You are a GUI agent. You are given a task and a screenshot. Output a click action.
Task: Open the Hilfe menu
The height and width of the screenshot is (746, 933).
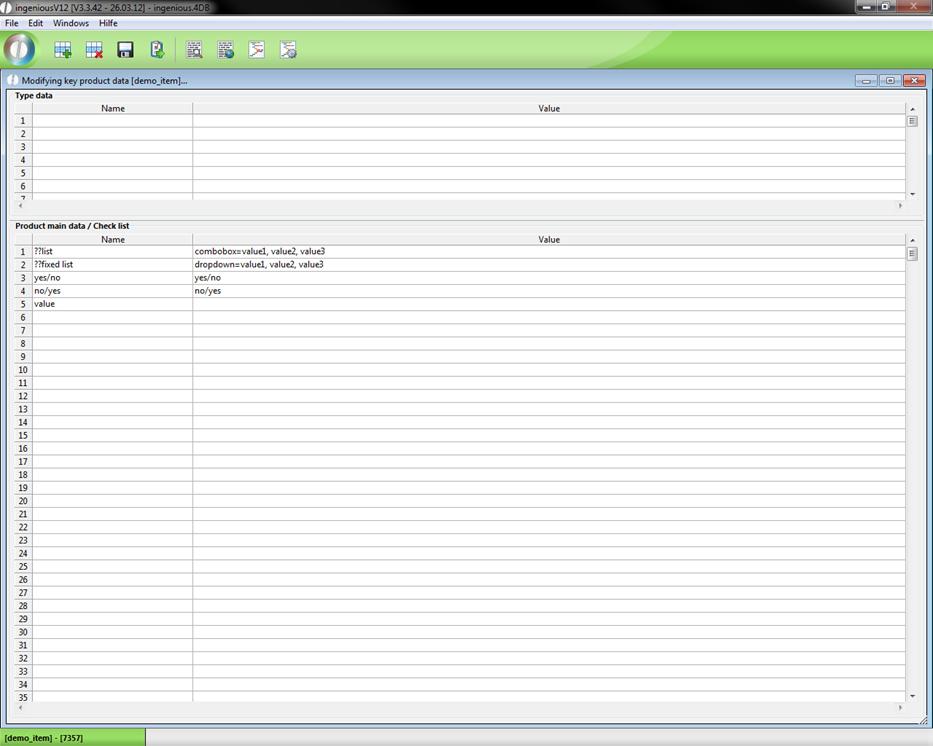[x=108, y=23]
